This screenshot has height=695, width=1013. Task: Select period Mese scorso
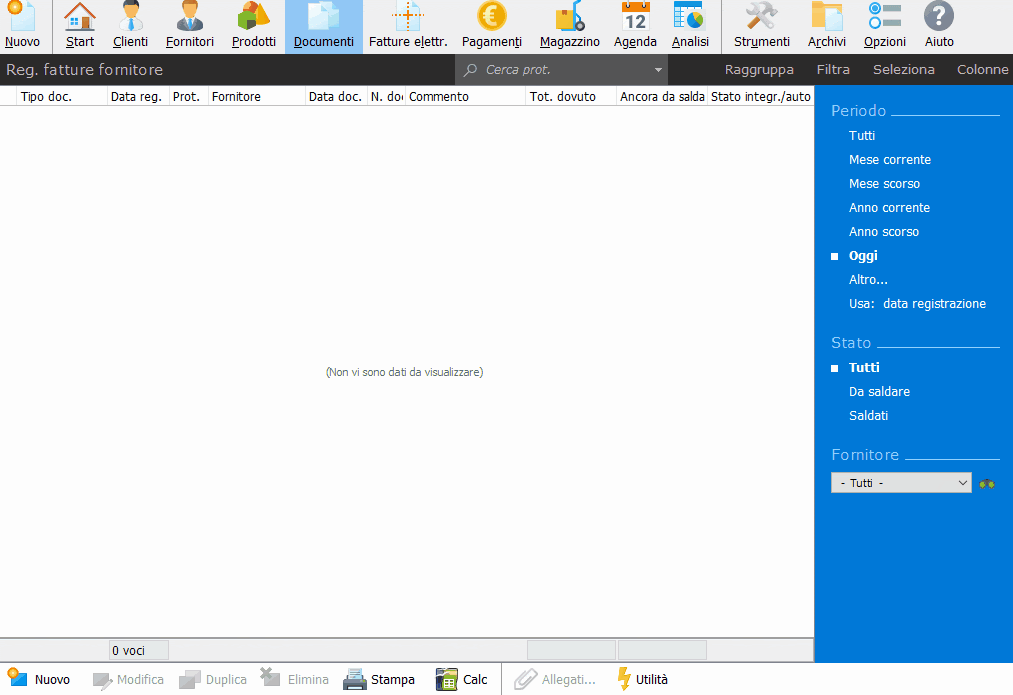(x=884, y=183)
